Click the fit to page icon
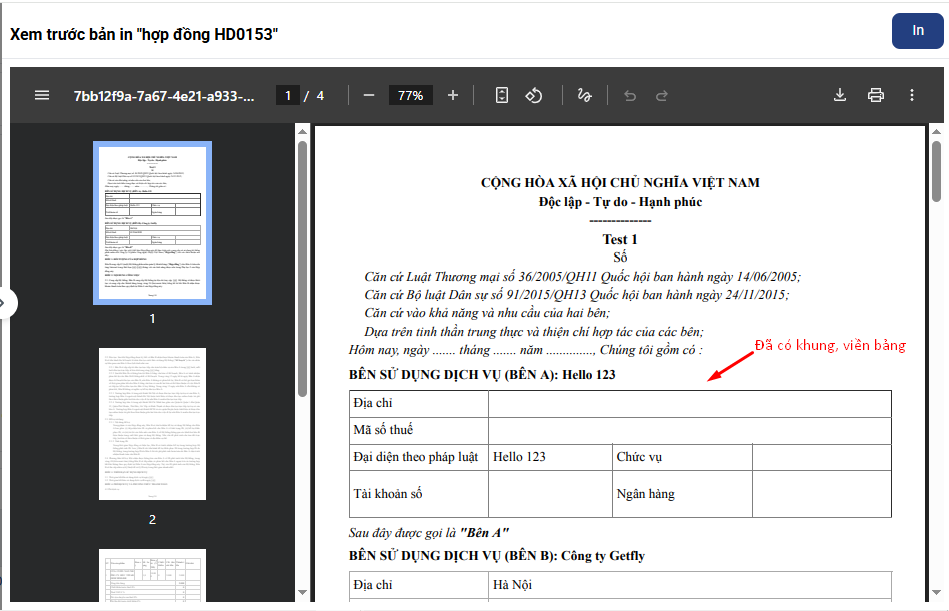Image resolution: width=949 pixels, height=611 pixels. tap(502, 95)
